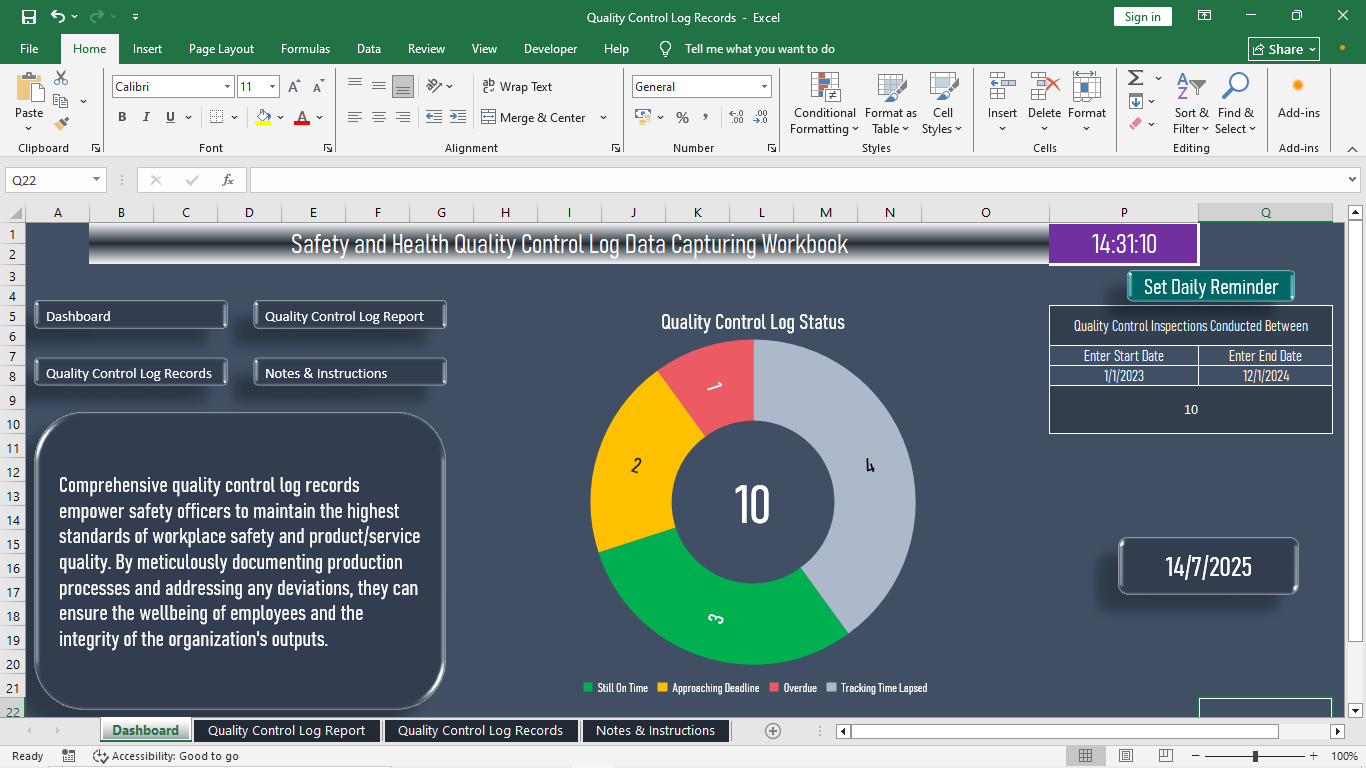The height and width of the screenshot is (768, 1366).
Task: Switch to Page Layout view in status bar
Action: [x=1126, y=756]
